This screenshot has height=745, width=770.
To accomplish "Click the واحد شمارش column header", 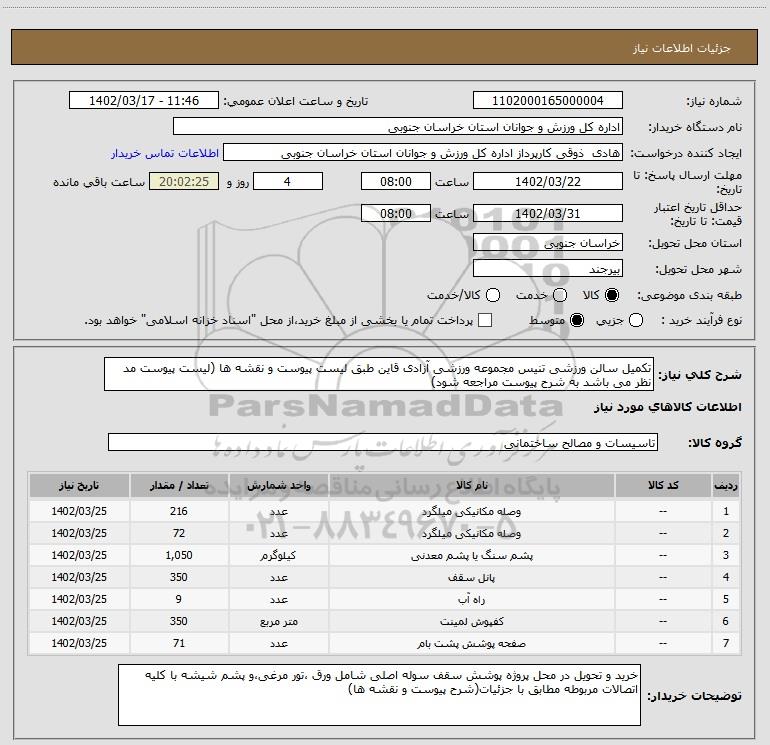I will tap(278, 485).
